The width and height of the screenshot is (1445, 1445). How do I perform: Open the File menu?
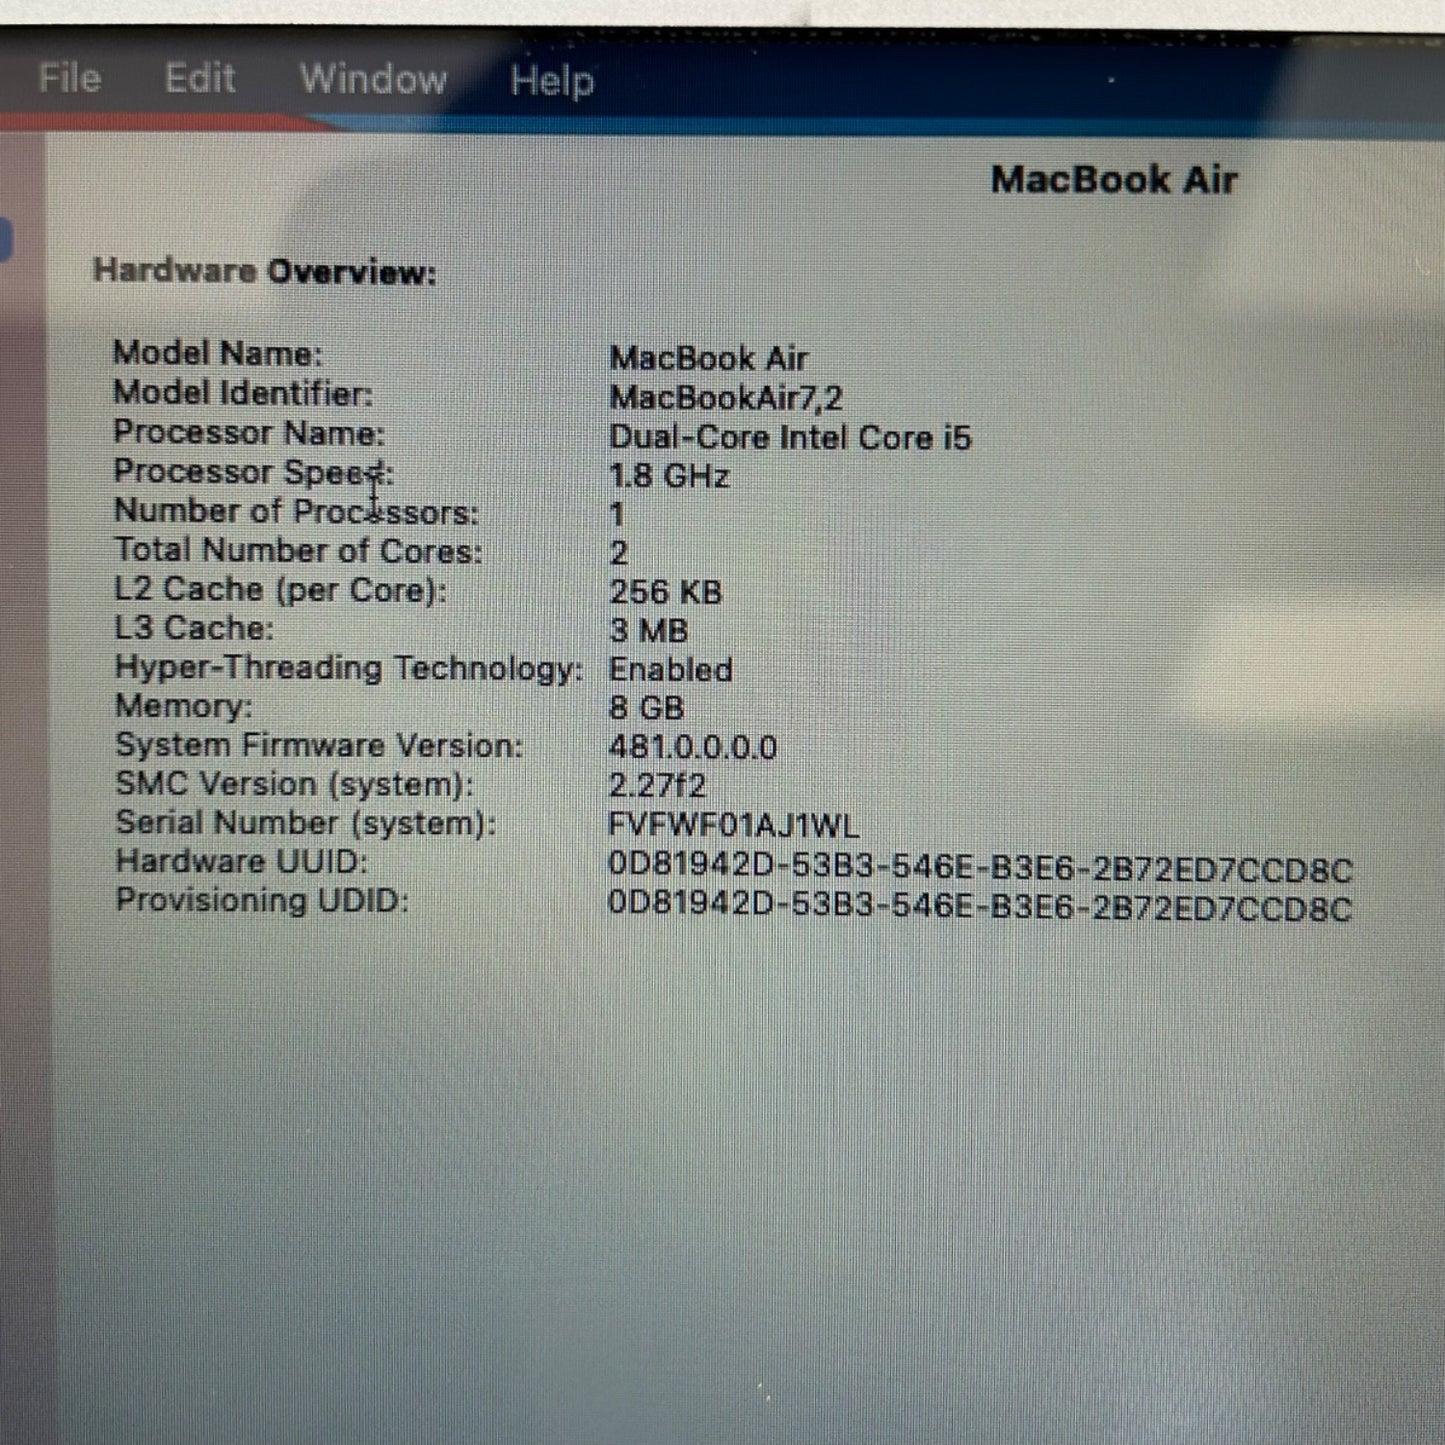(69, 78)
